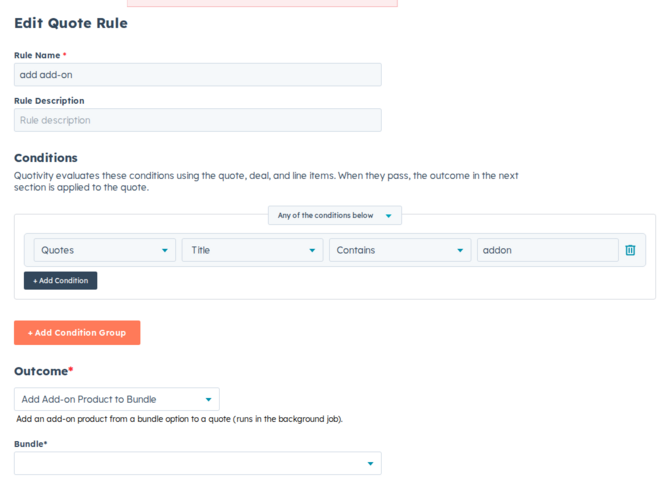Image resolution: width=670 pixels, height=479 pixels.
Task: Click the + Add Condition Group button
Action: coord(77,332)
